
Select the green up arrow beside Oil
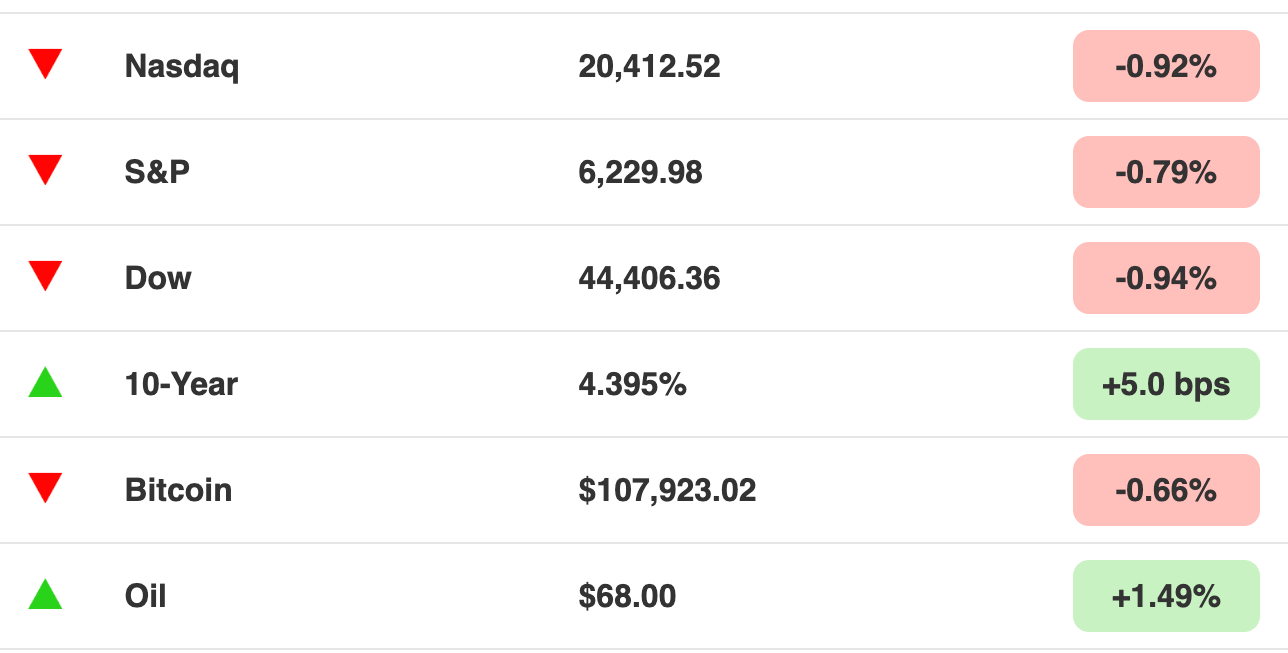[45, 594]
